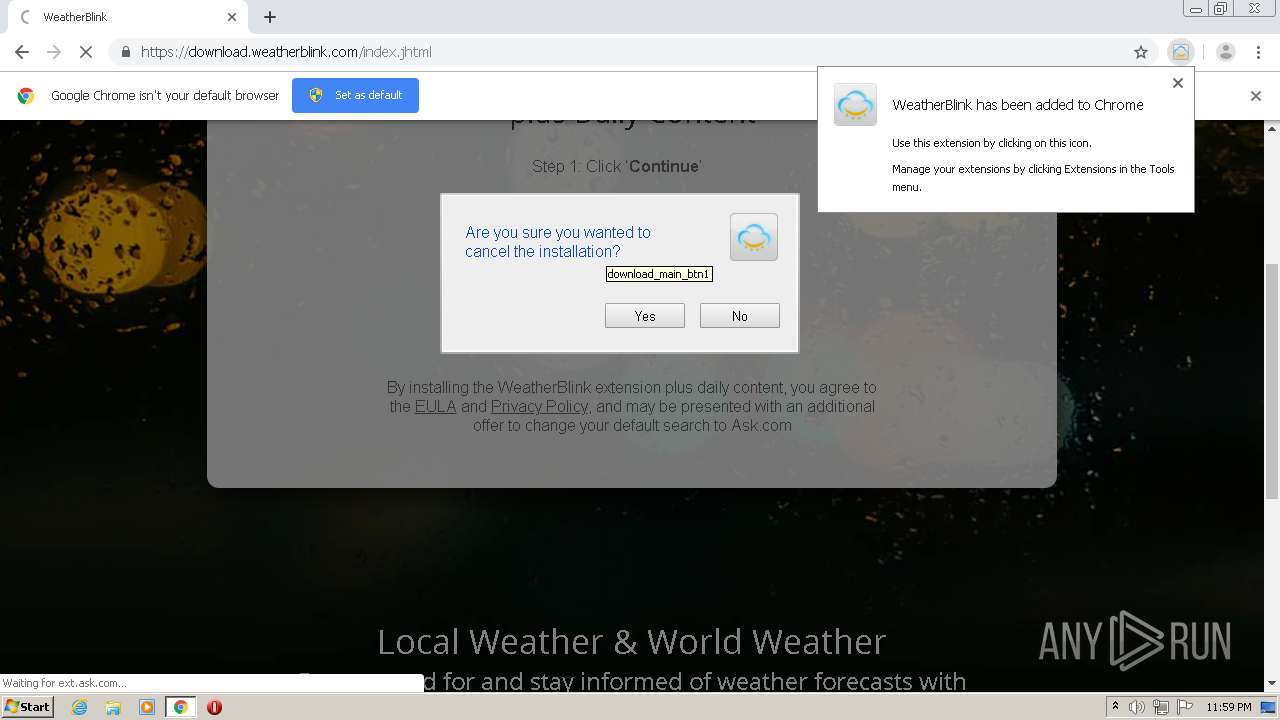Show hidden system tray icons
This screenshot has height=720, width=1280.
(1115, 707)
